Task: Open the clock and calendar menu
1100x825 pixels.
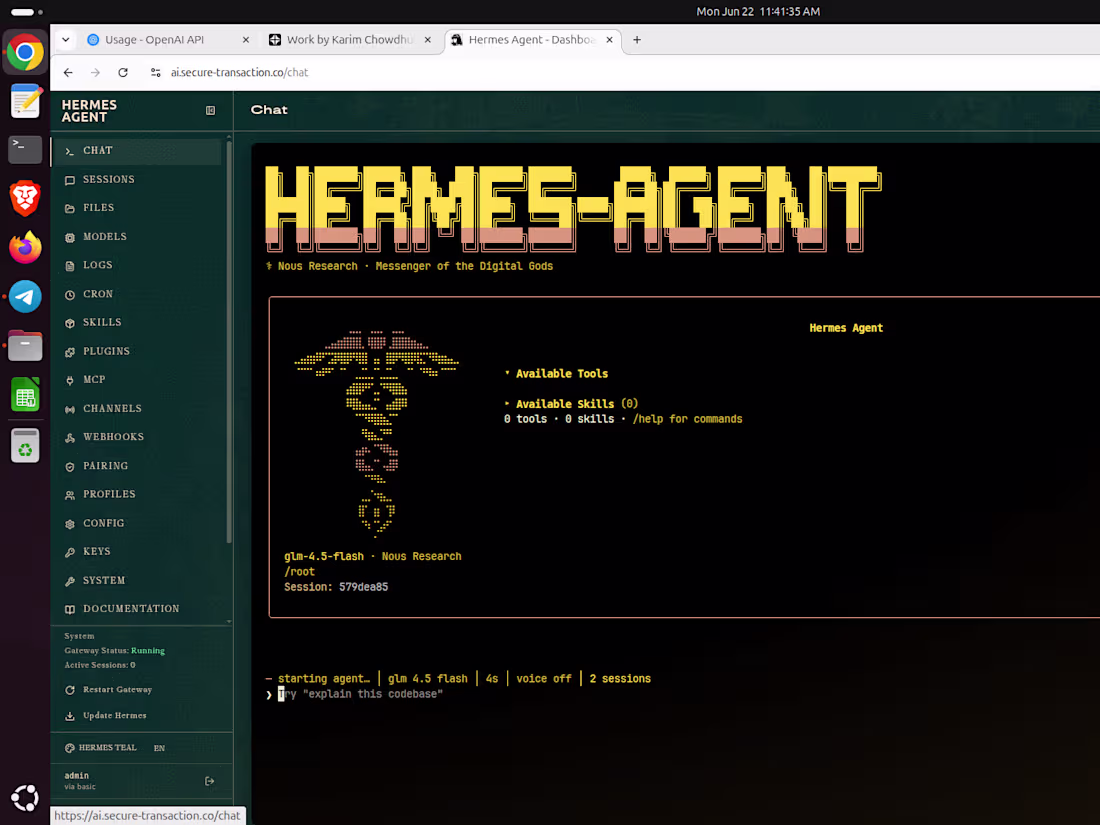Action: pyautogui.click(x=758, y=11)
